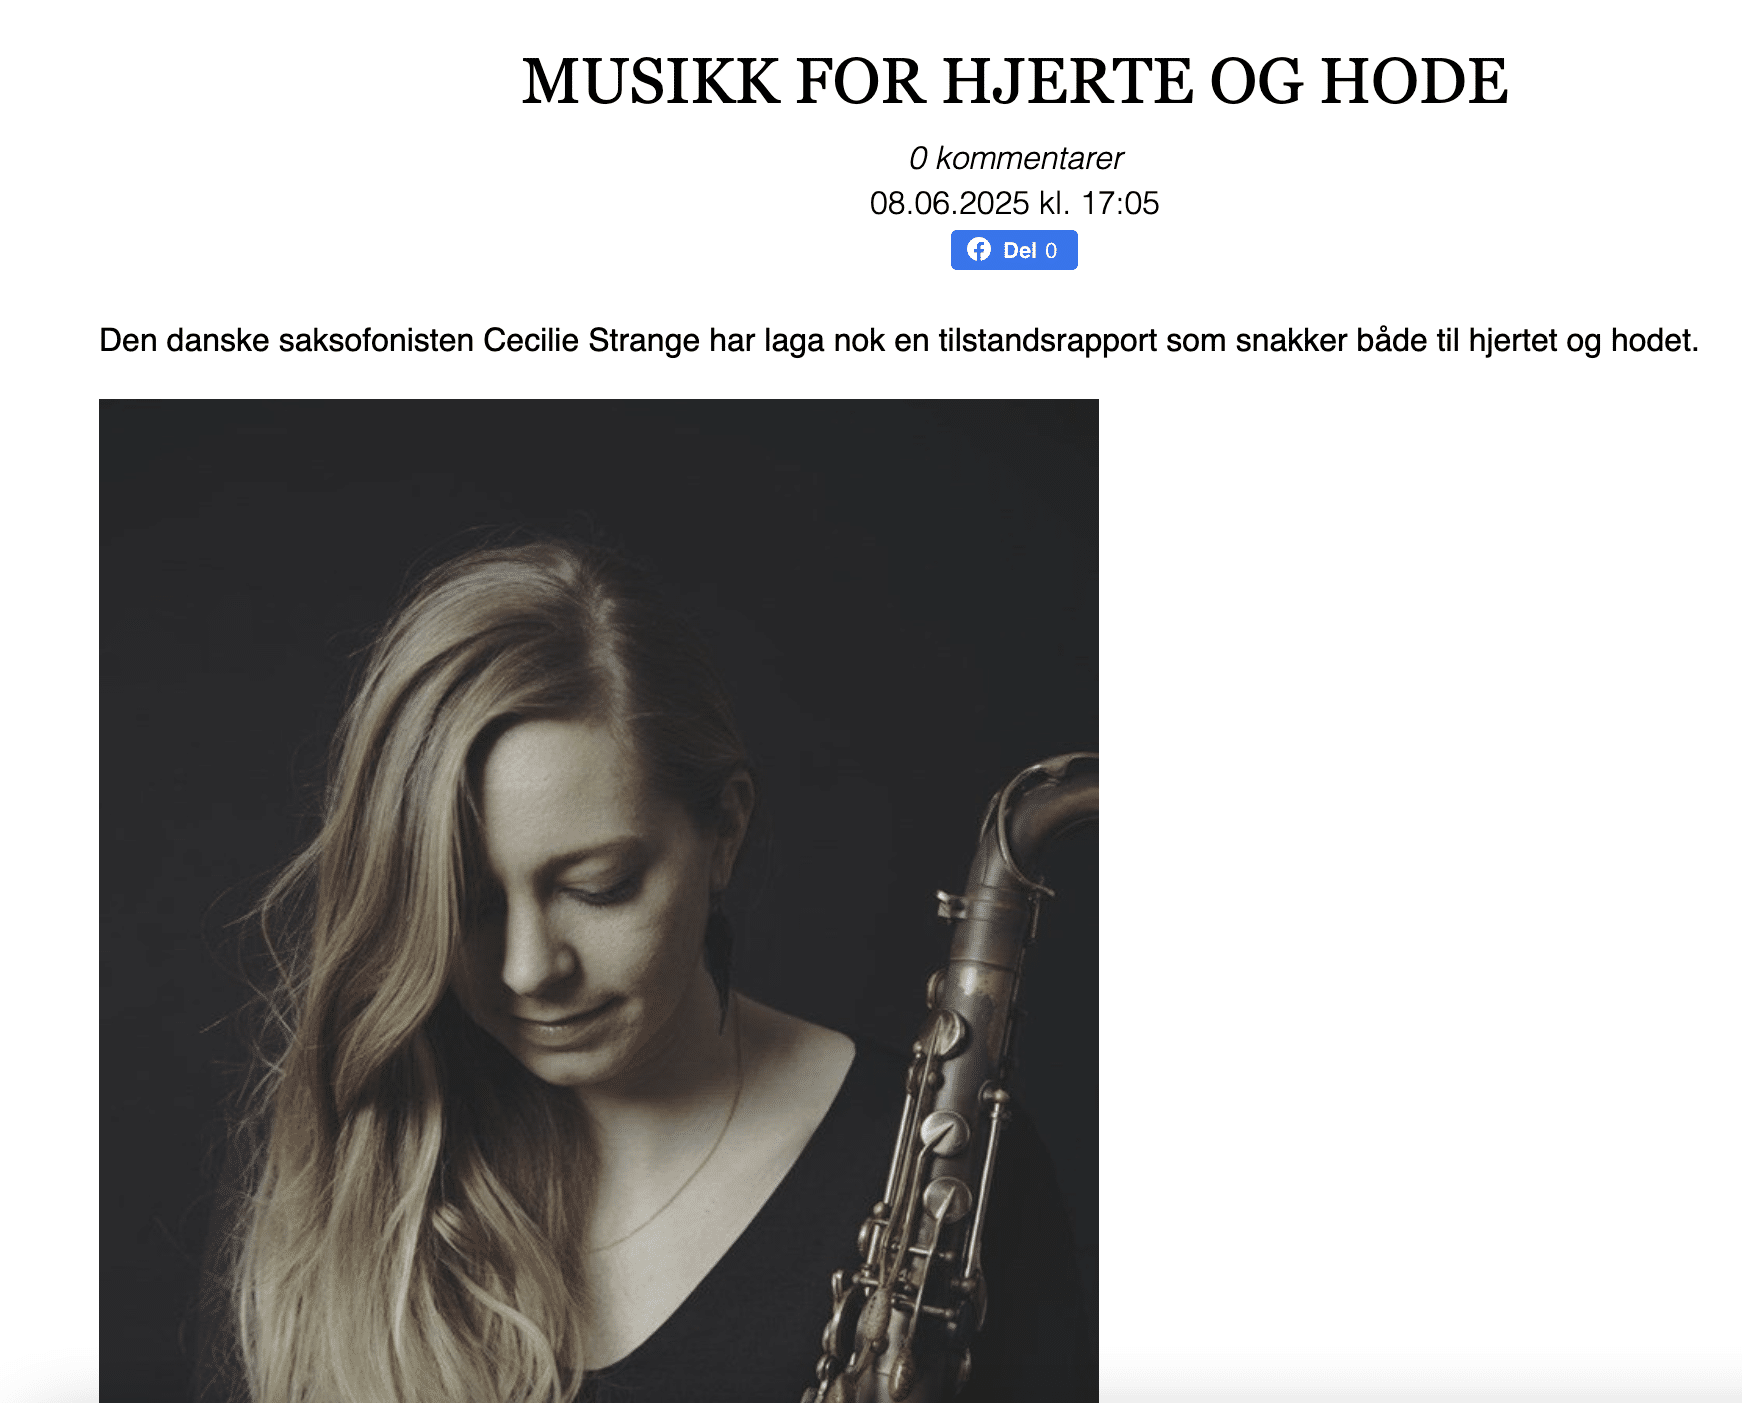1742x1403 pixels.
Task: Open the 0 kommentarer link
Action: pyautogui.click(x=1015, y=158)
